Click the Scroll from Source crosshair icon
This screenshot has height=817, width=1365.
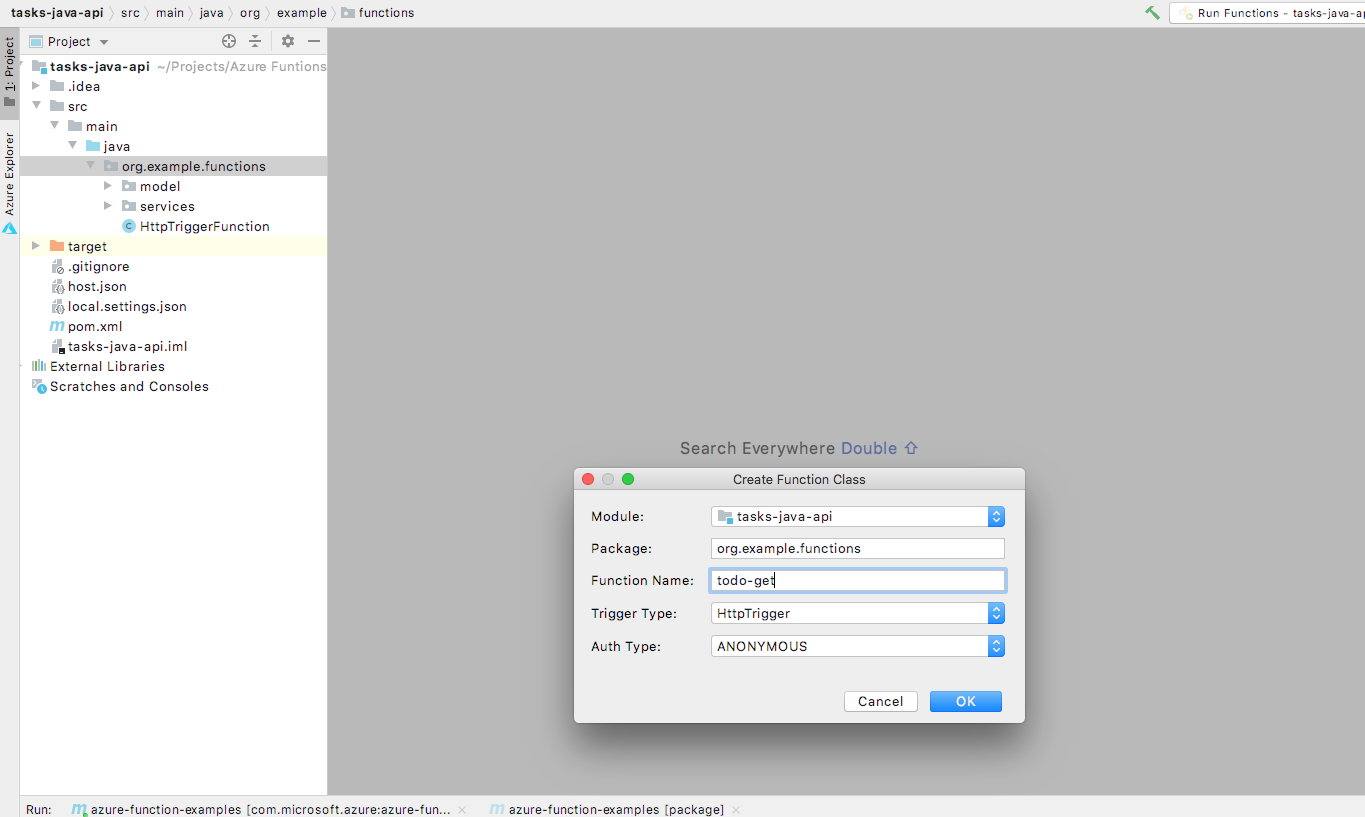(229, 41)
